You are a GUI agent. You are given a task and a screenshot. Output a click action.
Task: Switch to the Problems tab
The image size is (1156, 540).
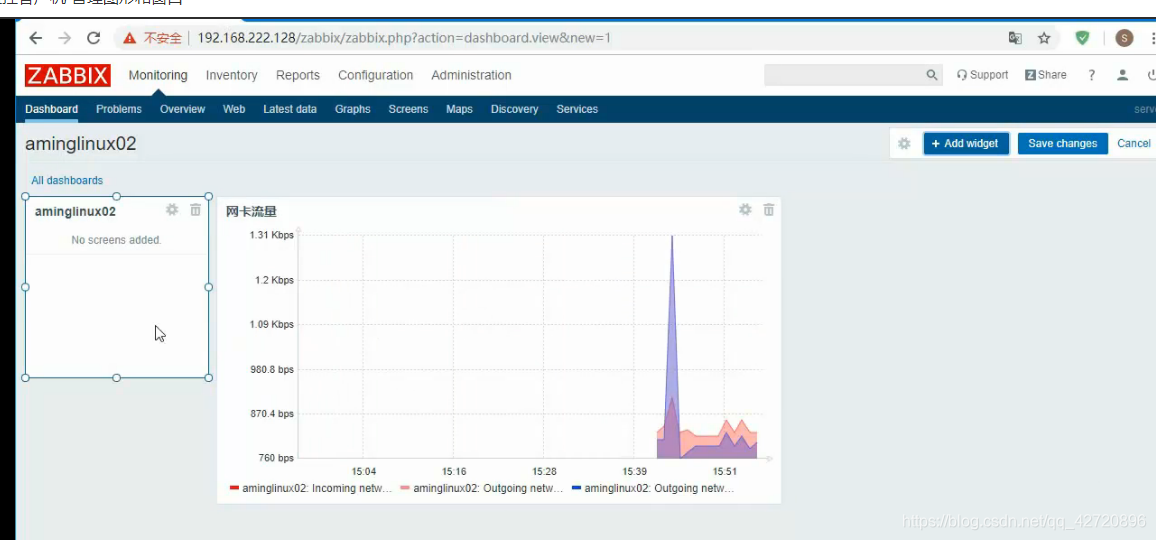pyautogui.click(x=119, y=109)
